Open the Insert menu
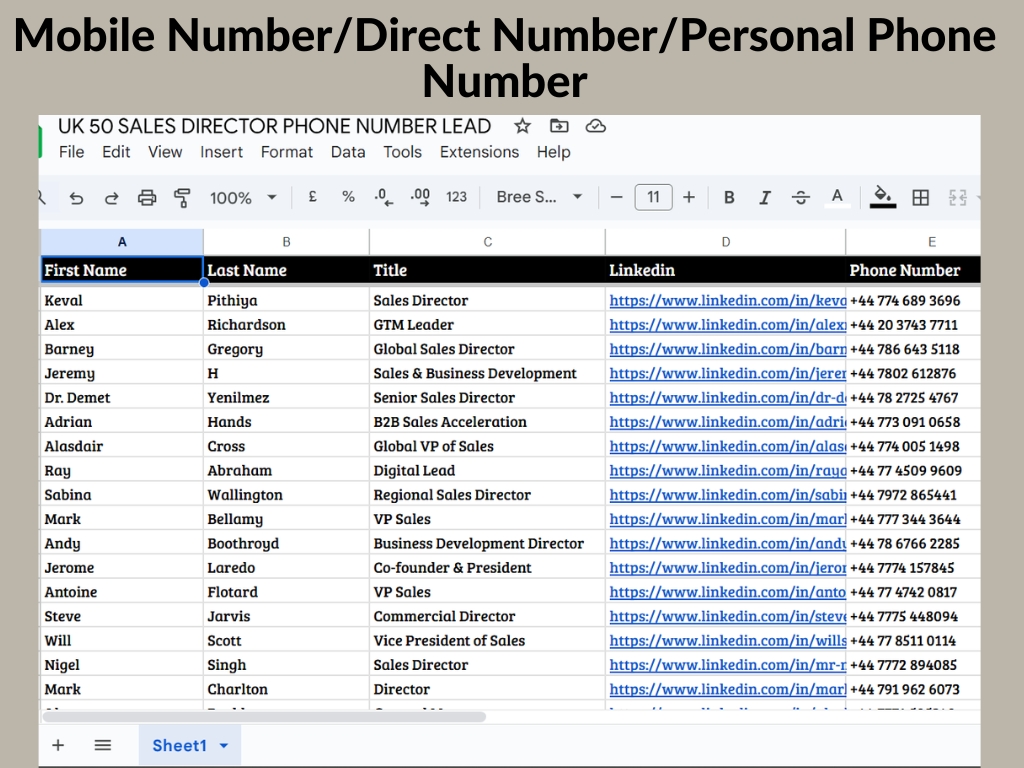This screenshot has height=768, width=1024. pos(221,152)
